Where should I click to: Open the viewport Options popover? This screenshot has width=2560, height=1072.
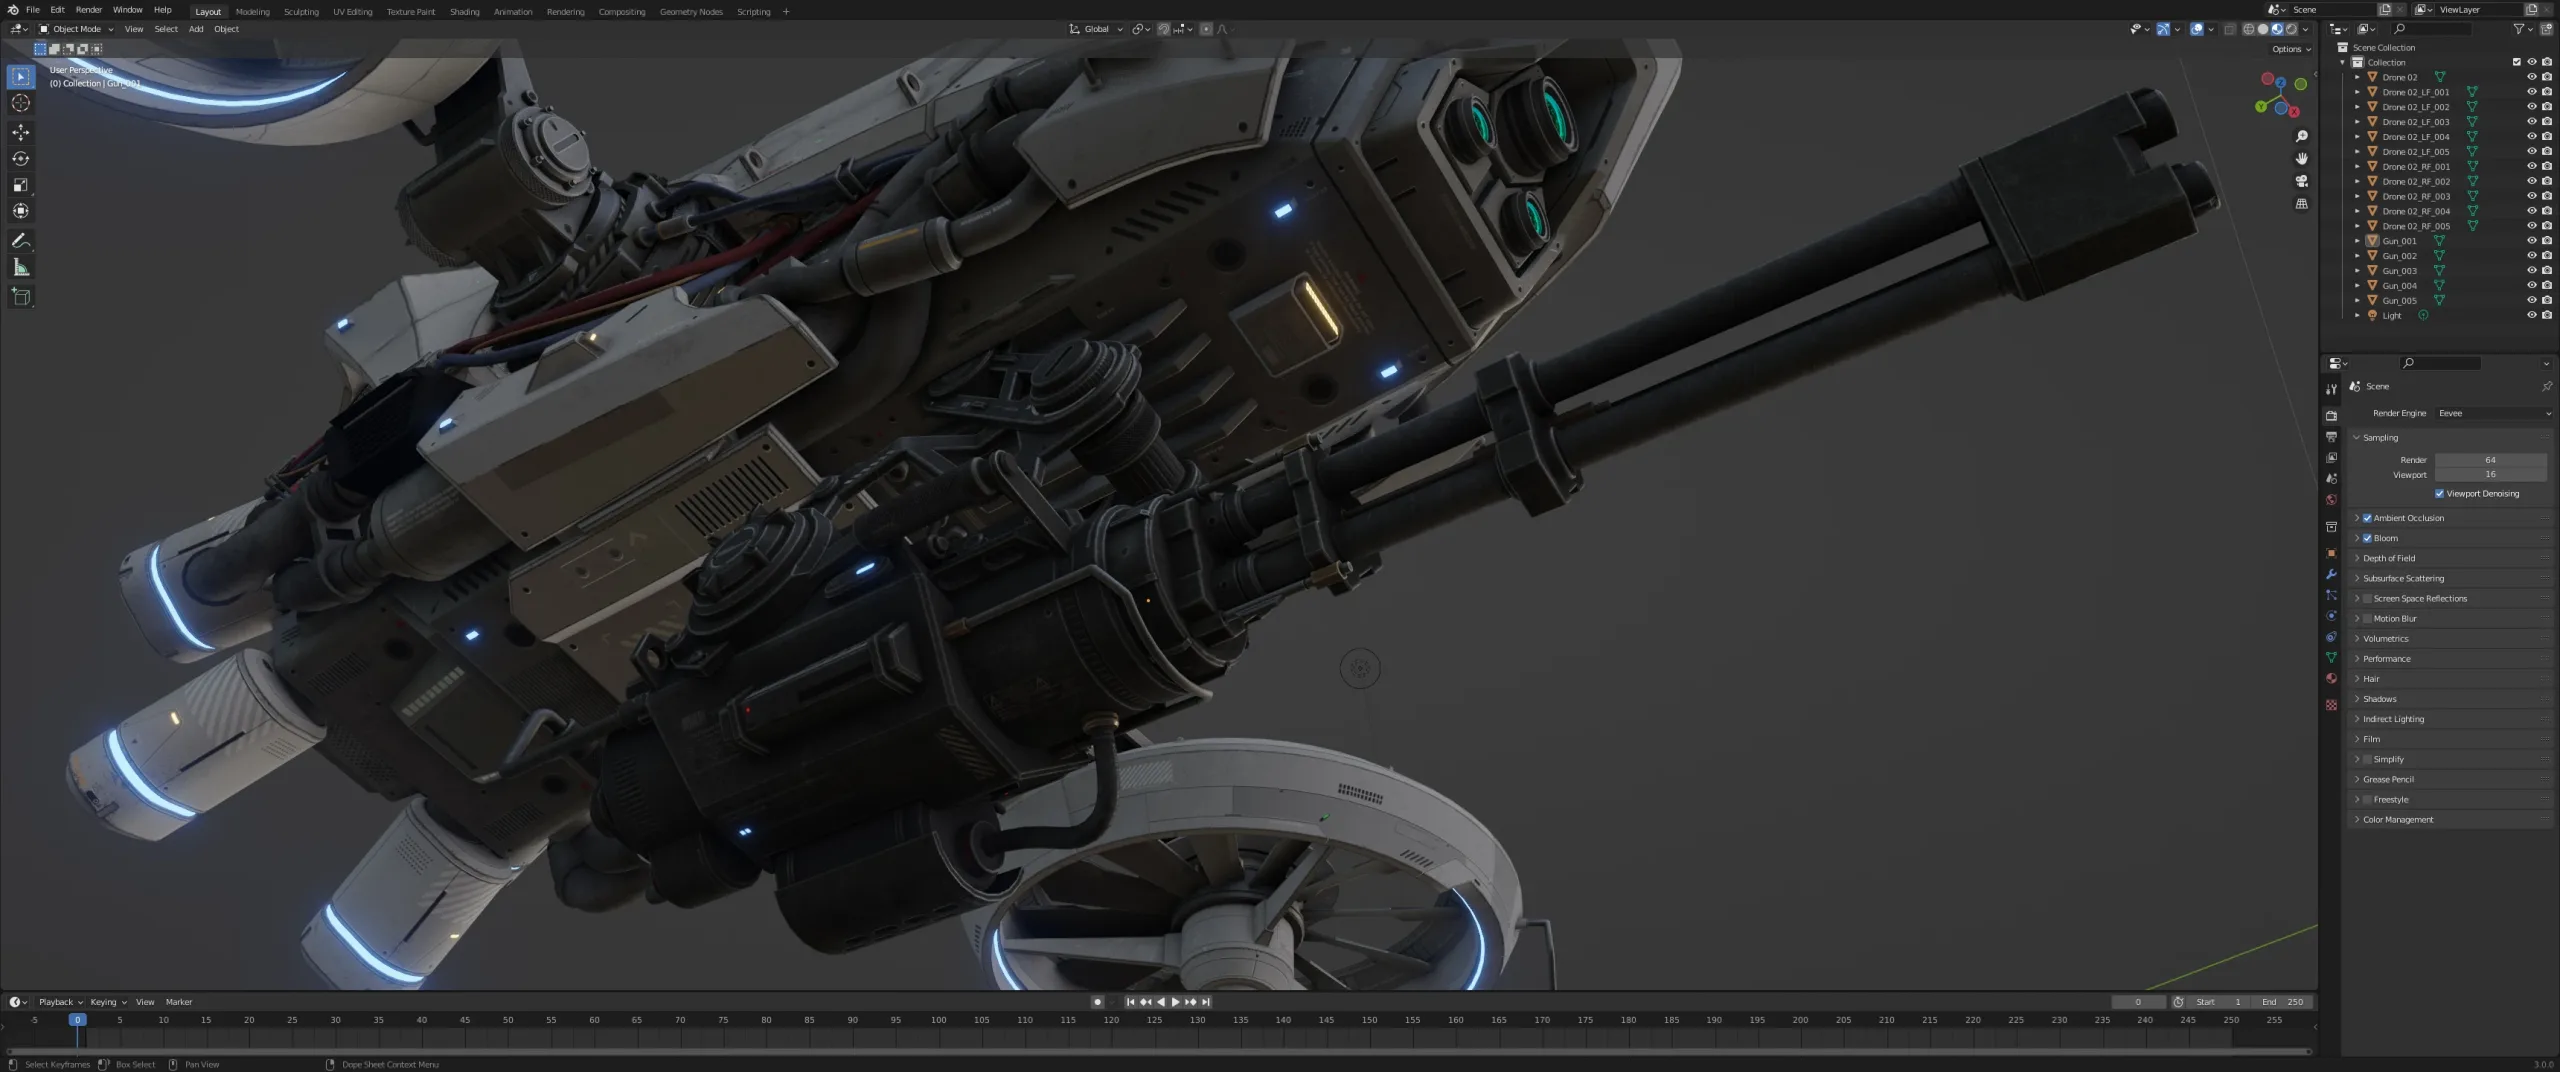(2289, 48)
